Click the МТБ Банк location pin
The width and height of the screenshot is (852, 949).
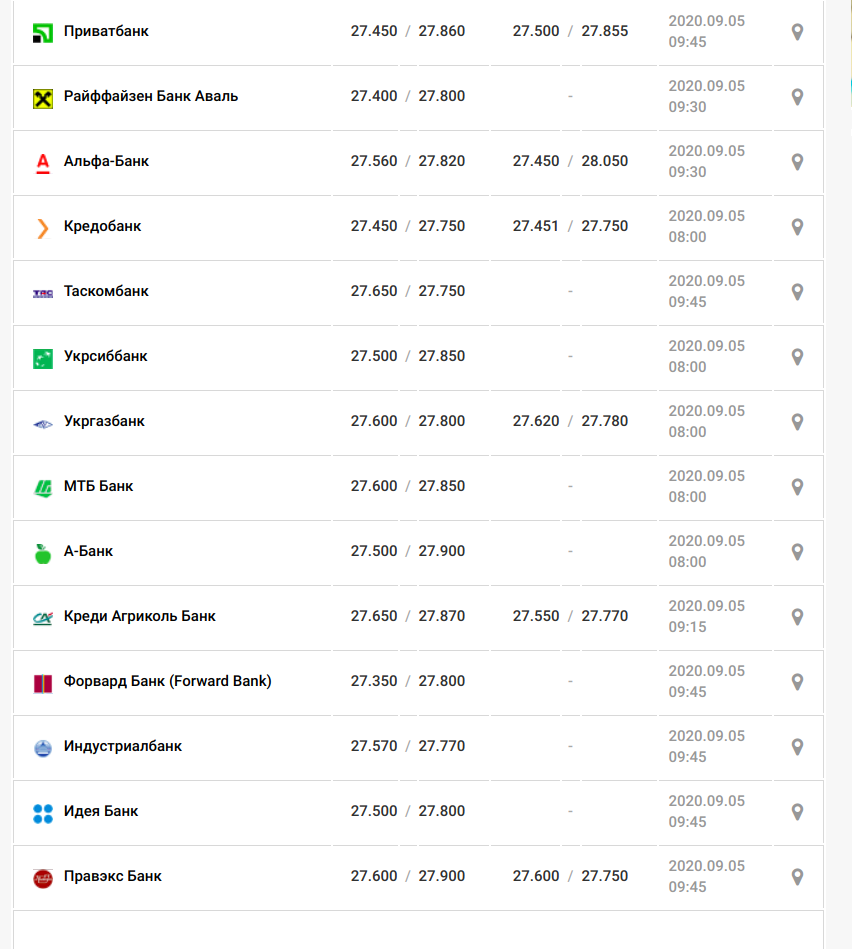pos(798,487)
